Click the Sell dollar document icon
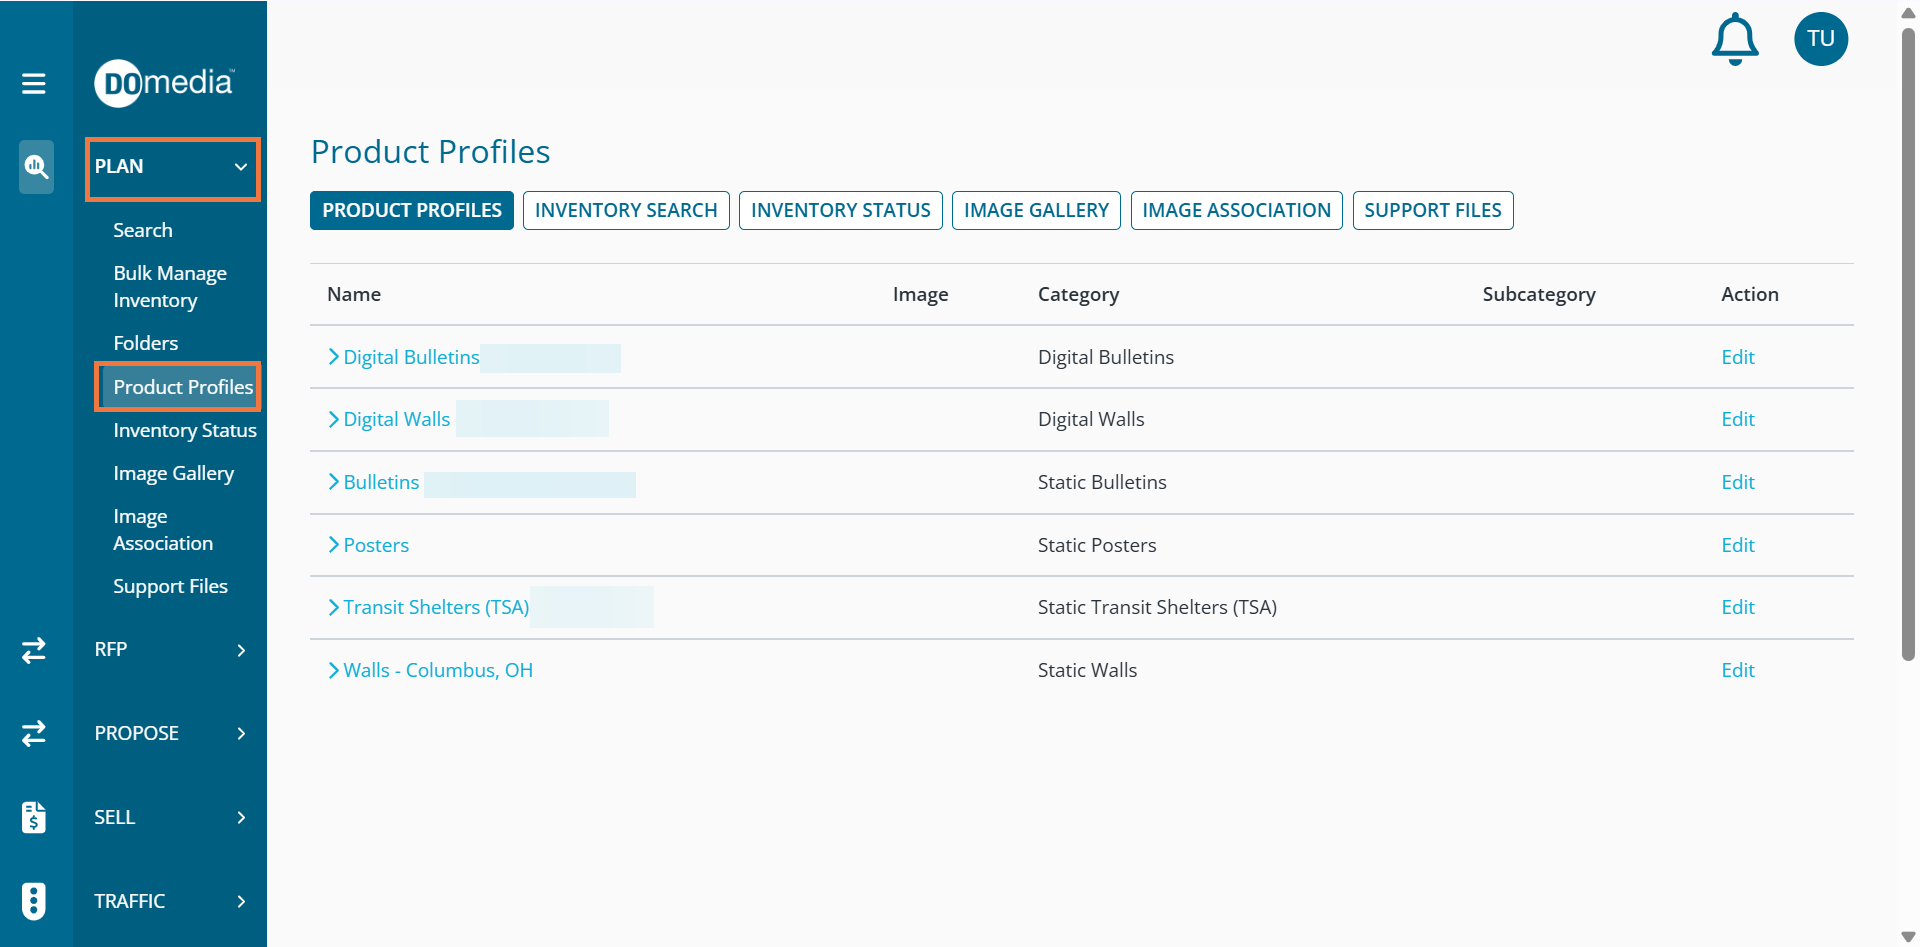Screen dimensions: 1920x947 [34, 817]
